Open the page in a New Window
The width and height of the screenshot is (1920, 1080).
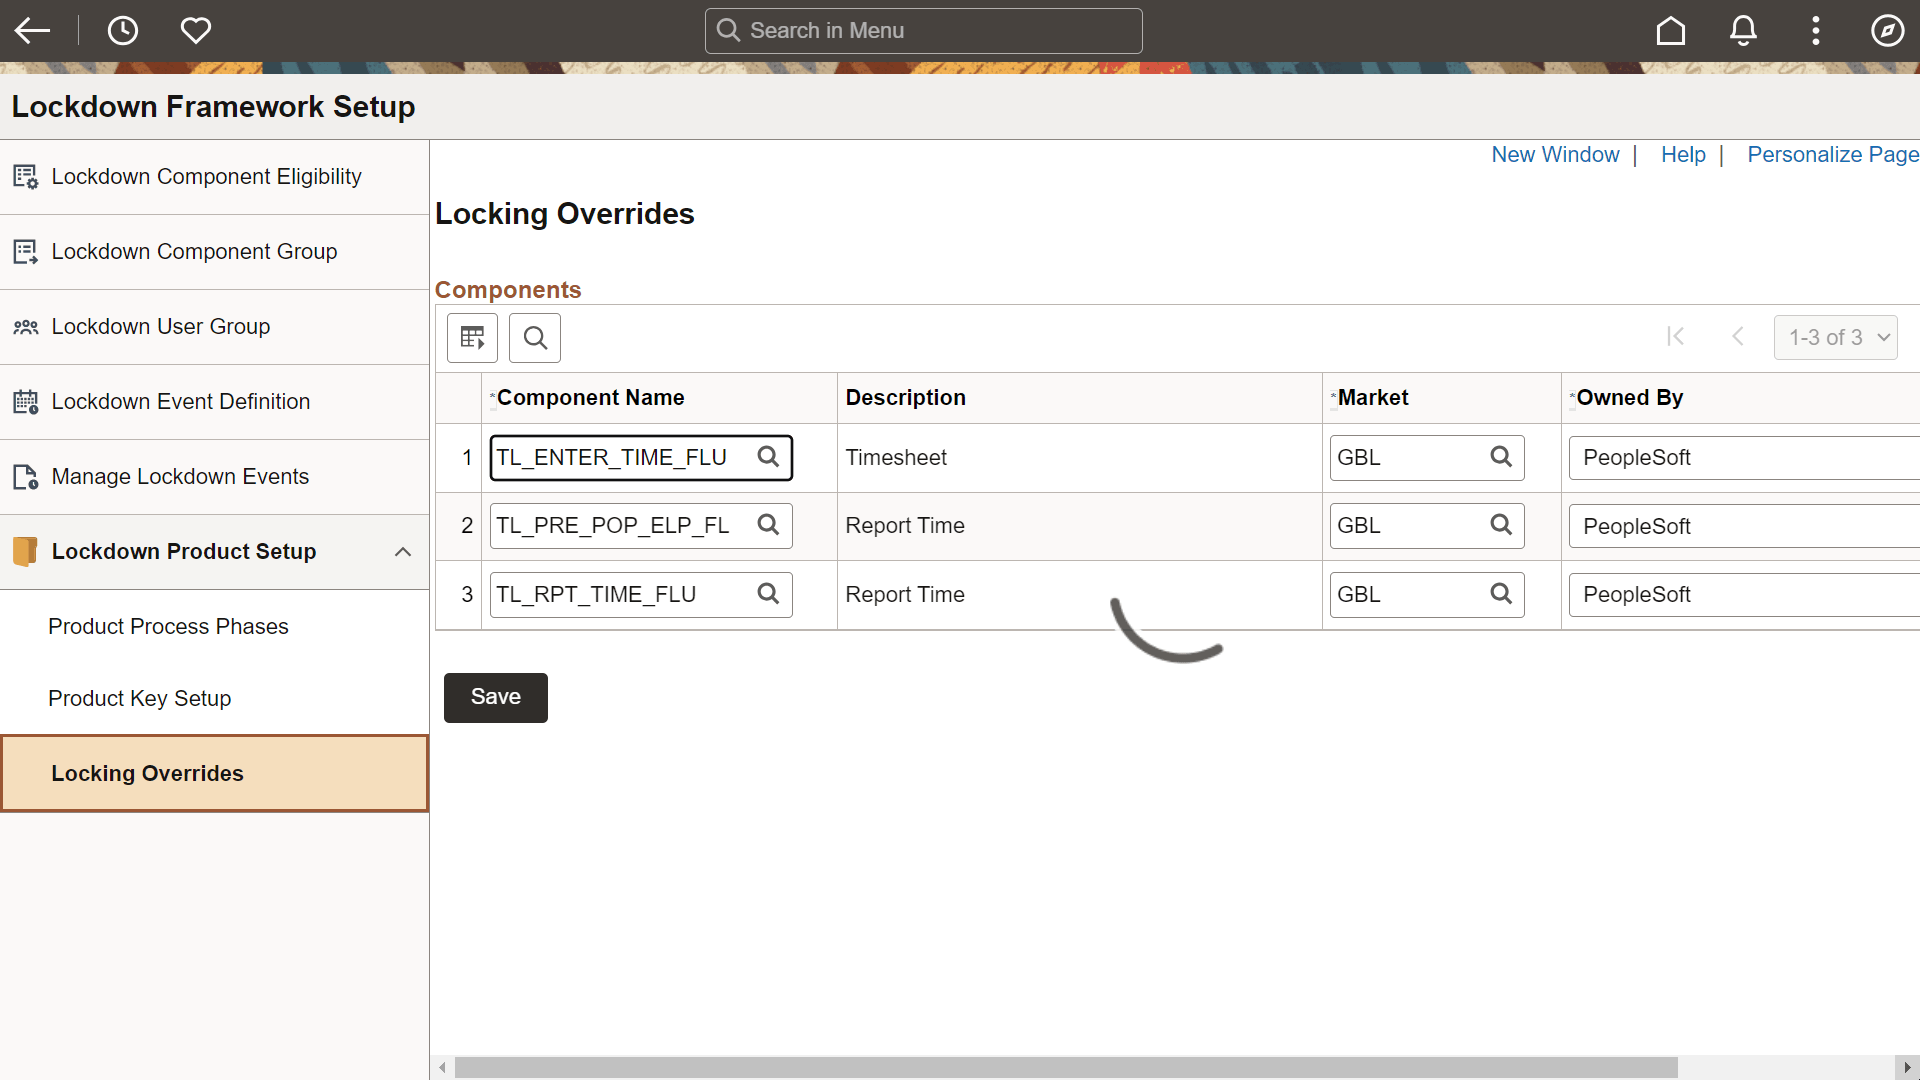tap(1555, 154)
